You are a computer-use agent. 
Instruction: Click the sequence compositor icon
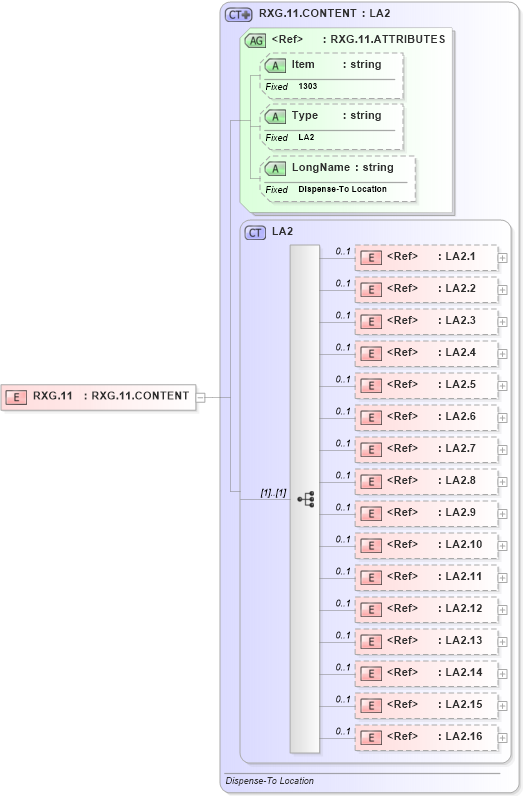tap(306, 499)
